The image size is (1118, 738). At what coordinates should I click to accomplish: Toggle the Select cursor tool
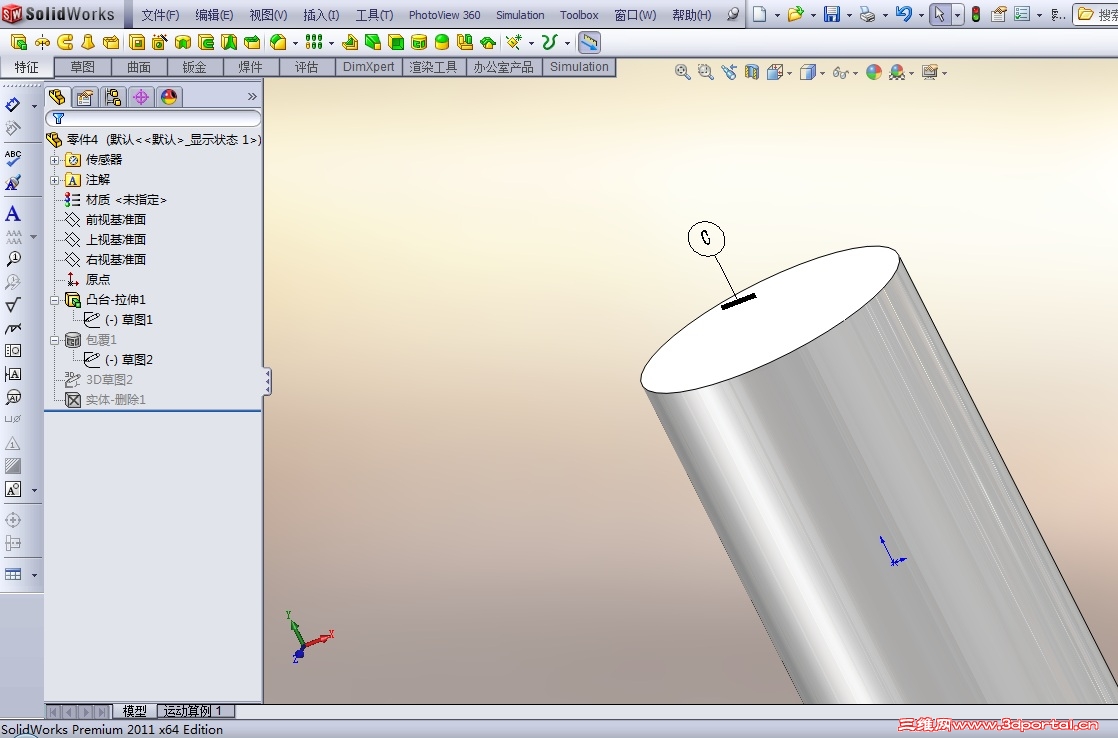[x=940, y=14]
